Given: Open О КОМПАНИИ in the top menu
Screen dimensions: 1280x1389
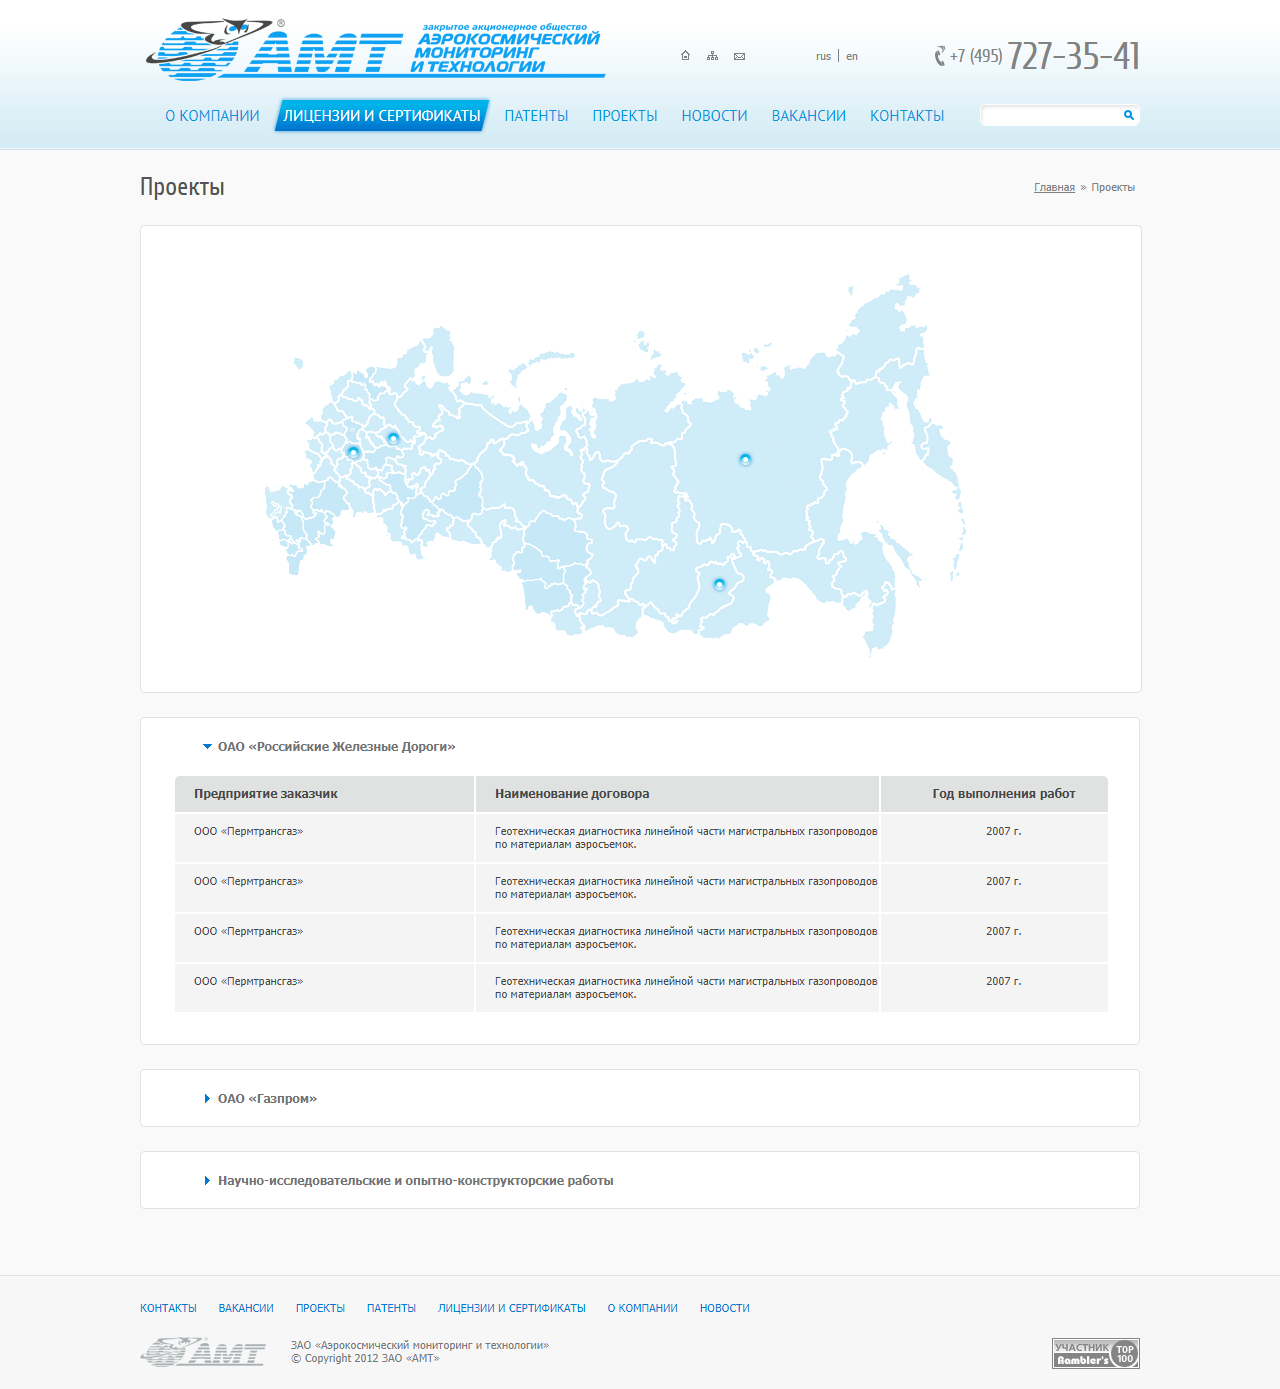Looking at the screenshot, I should coord(212,116).
